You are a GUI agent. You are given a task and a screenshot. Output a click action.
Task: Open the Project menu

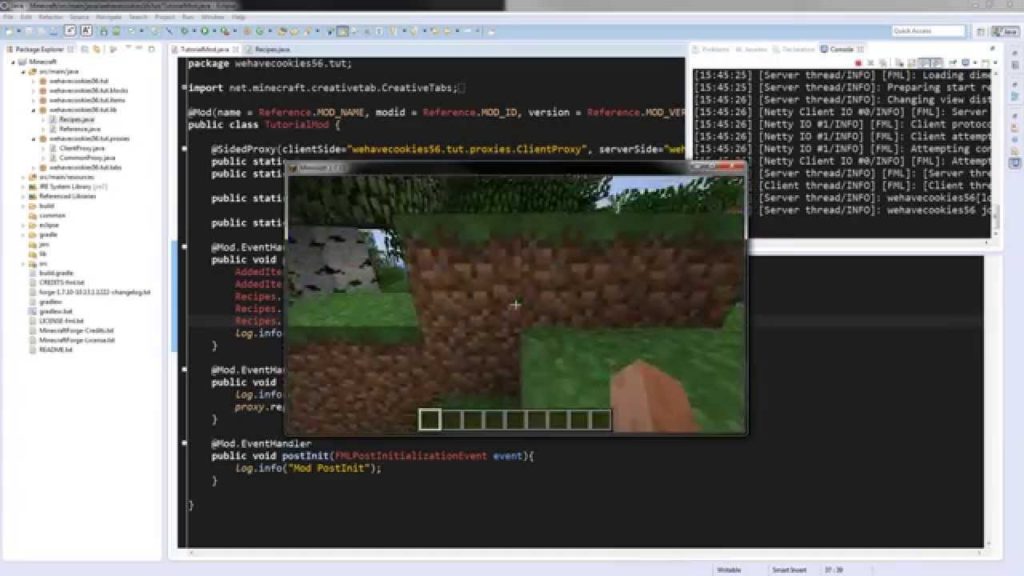[165, 17]
